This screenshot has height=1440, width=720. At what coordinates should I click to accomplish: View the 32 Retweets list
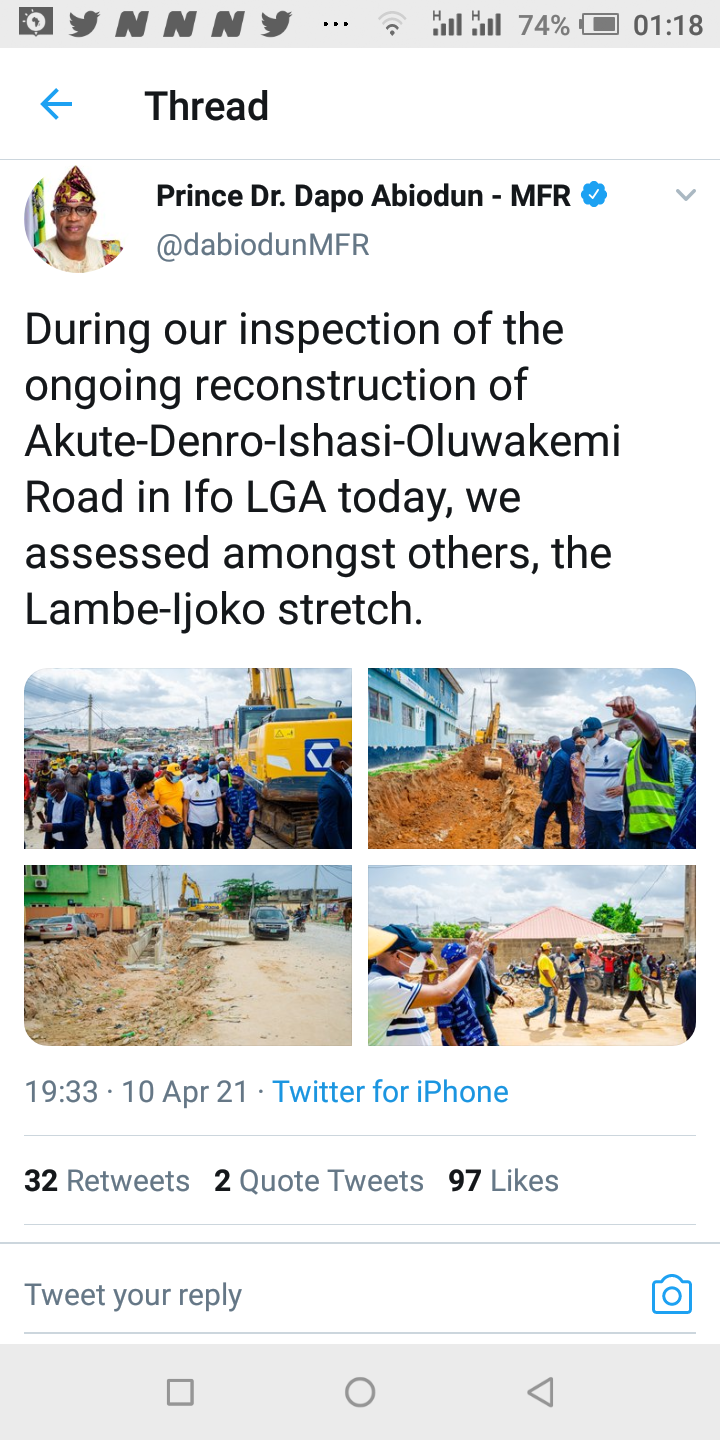[x=107, y=1181]
